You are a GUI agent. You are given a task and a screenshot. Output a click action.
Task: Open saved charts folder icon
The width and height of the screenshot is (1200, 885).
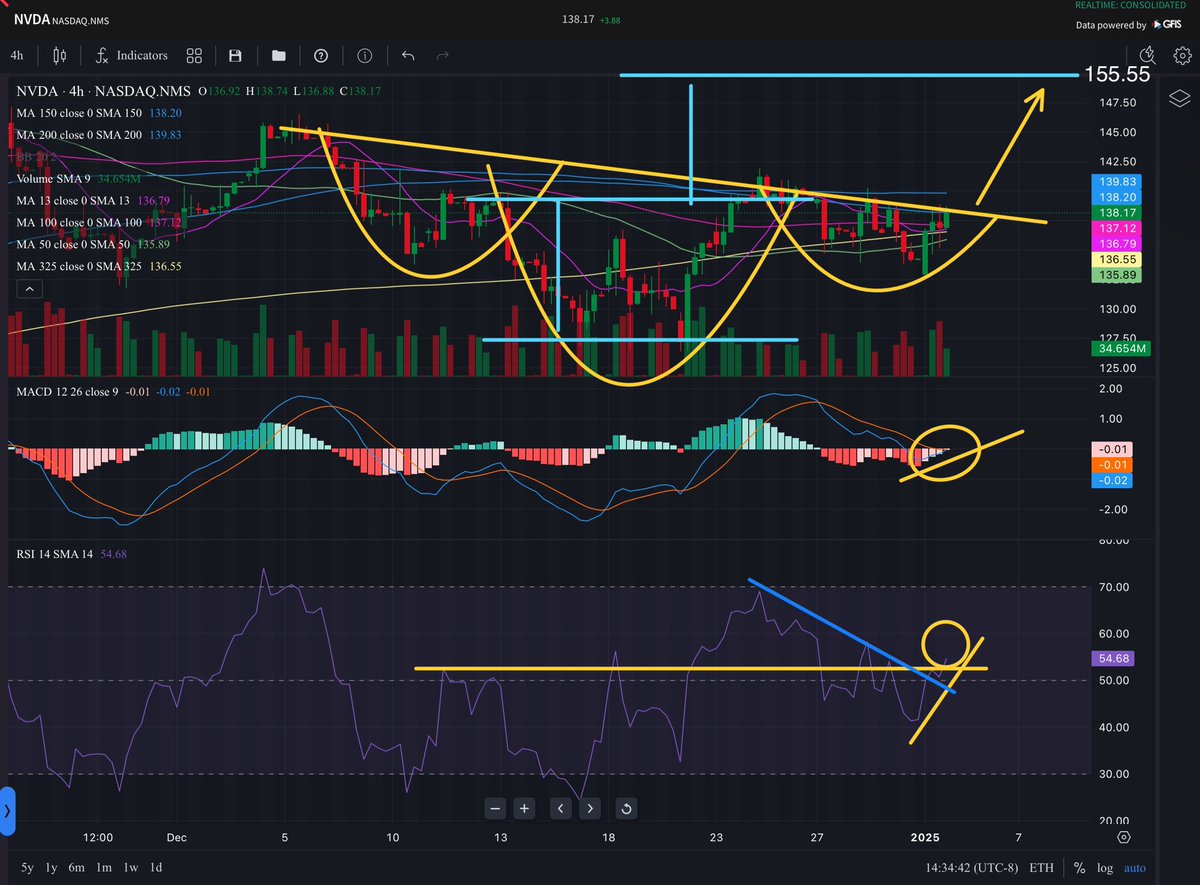278,56
